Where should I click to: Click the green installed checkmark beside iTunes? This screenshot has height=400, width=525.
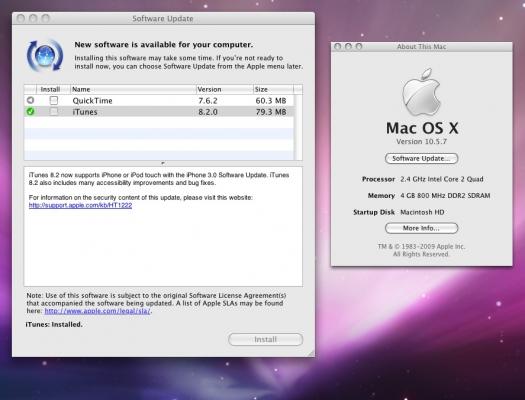click(30, 111)
